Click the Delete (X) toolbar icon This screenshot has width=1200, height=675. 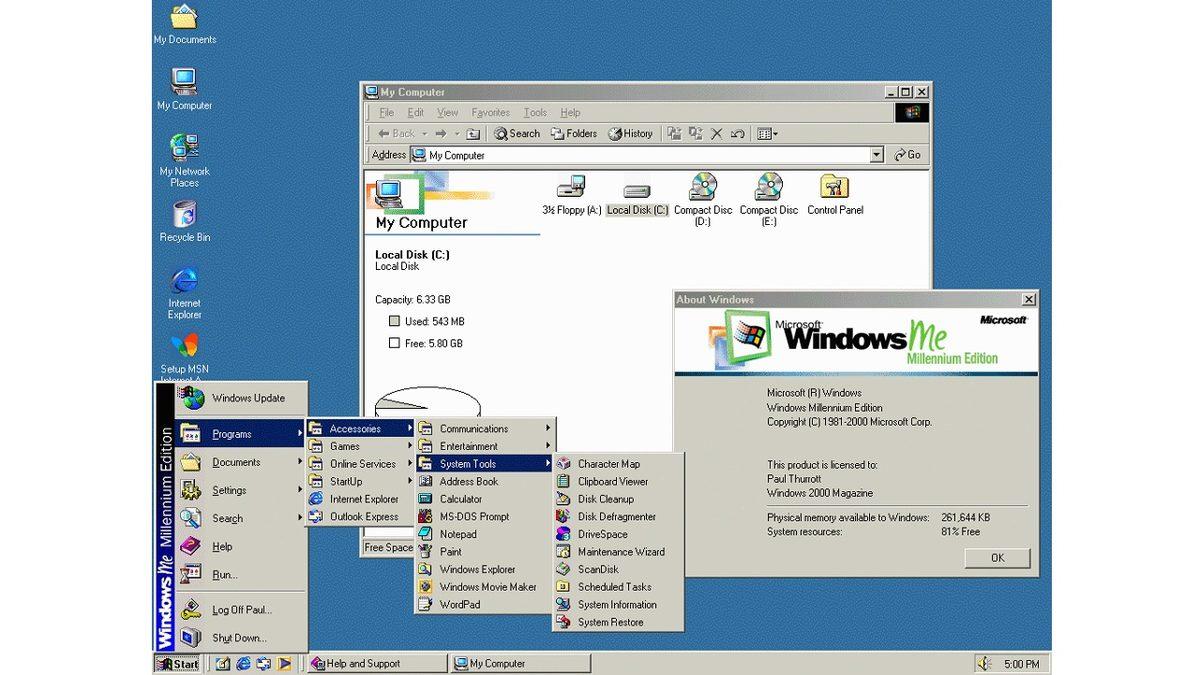pyautogui.click(x=717, y=133)
